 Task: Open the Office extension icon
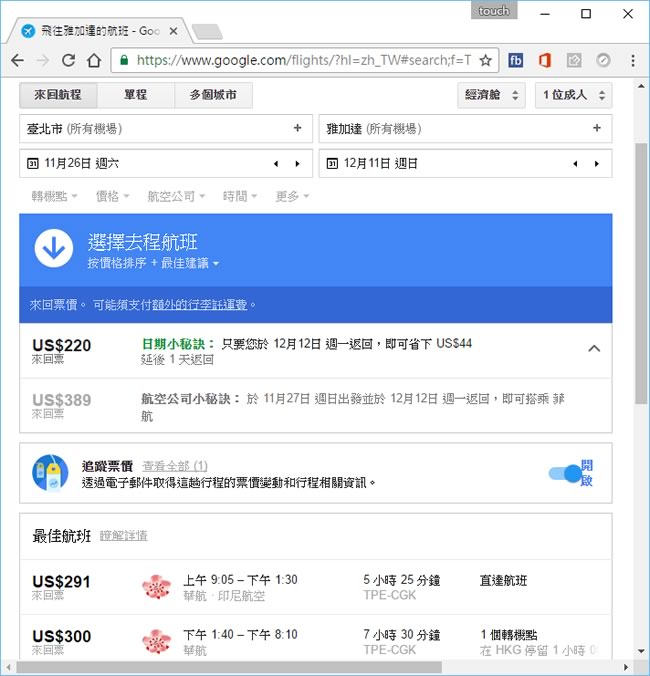[545, 61]
